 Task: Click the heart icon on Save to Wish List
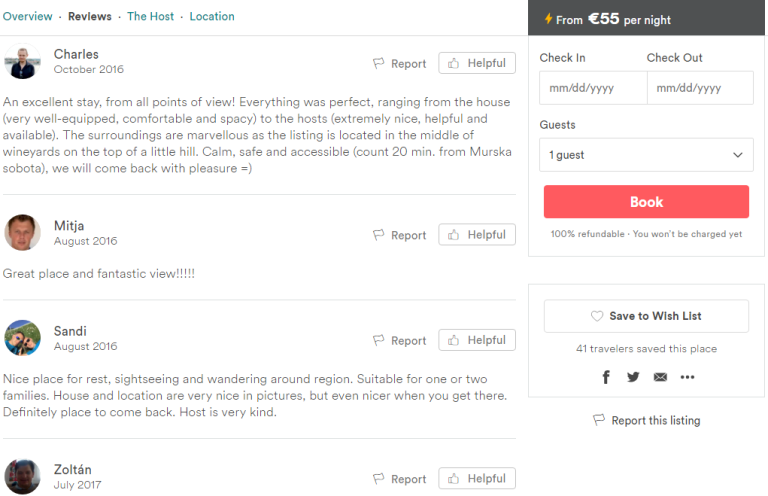[x=598, y=316]
